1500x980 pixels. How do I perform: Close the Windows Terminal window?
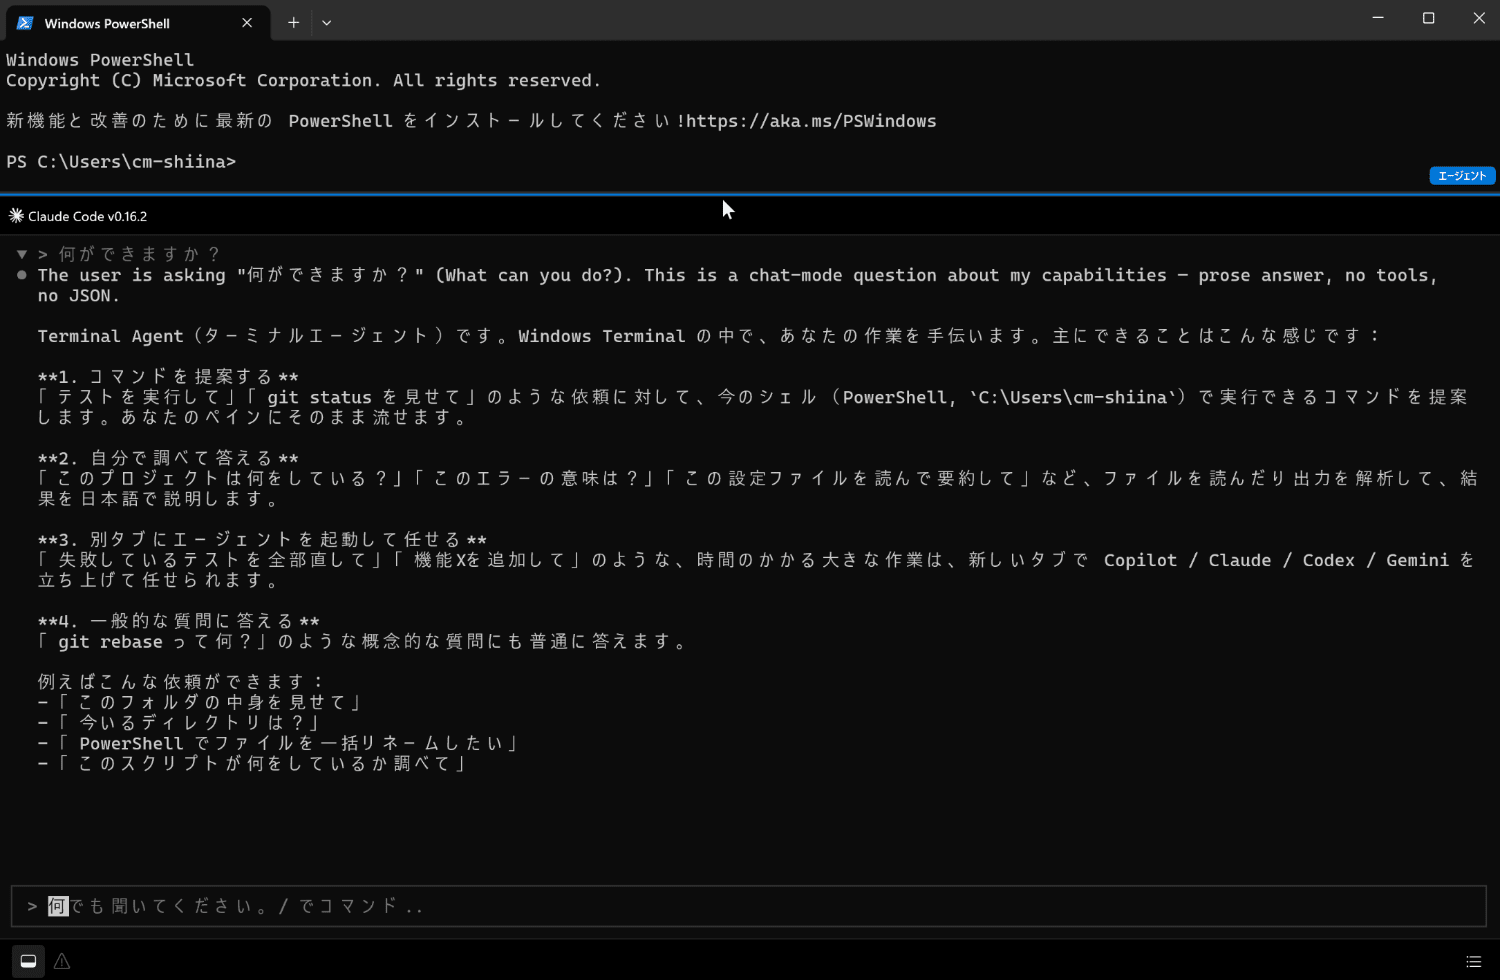pyautogui.click(x=1478, y=18)
